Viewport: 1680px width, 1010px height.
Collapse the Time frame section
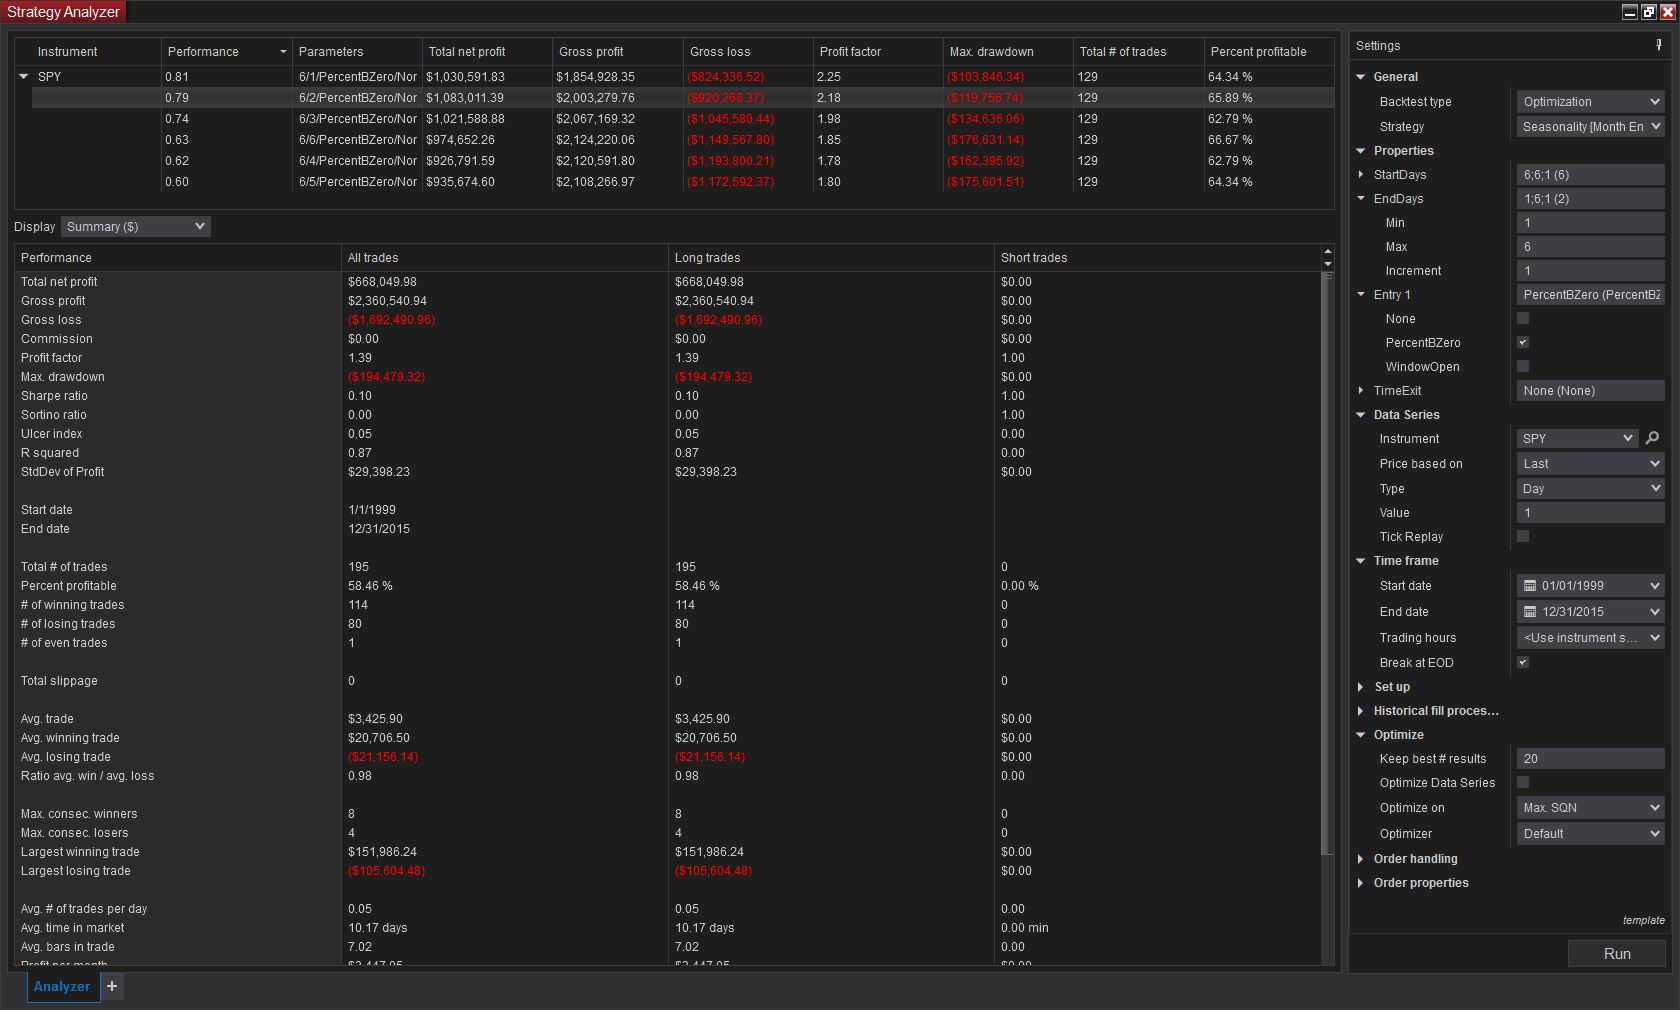pyautogui.click(x=1361, y=561)
